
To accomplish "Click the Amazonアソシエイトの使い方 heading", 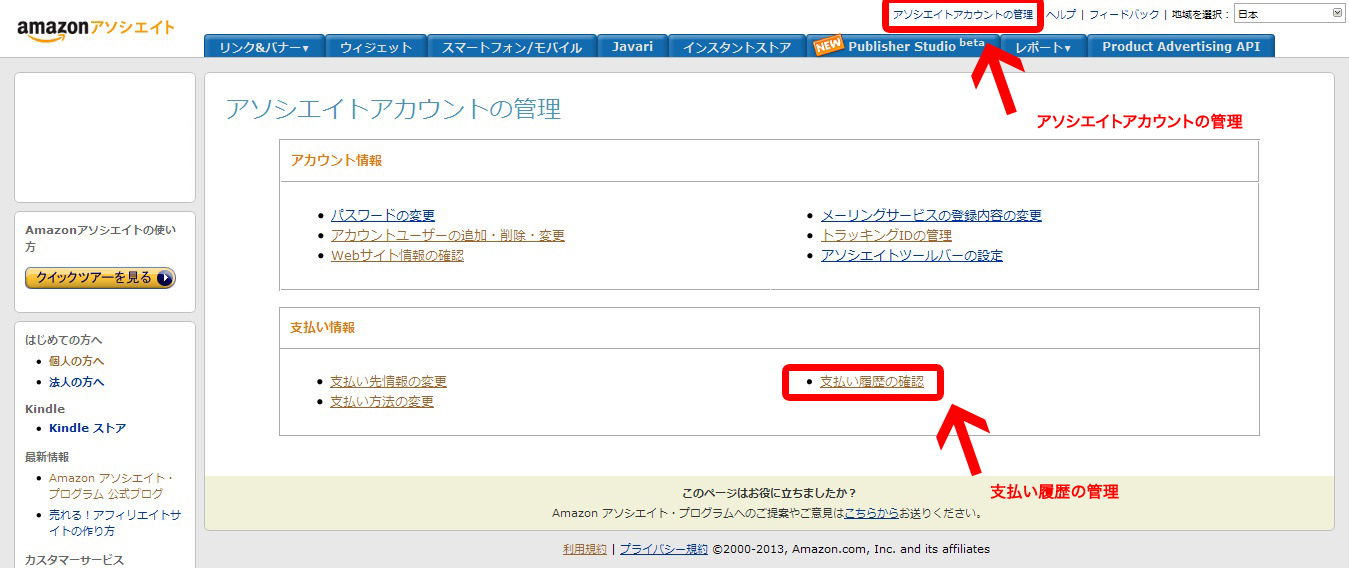I will pos(100,238).
